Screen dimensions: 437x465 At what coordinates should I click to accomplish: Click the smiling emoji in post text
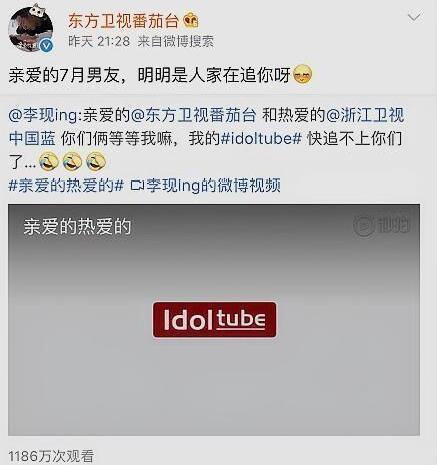(x=303, y=75)
